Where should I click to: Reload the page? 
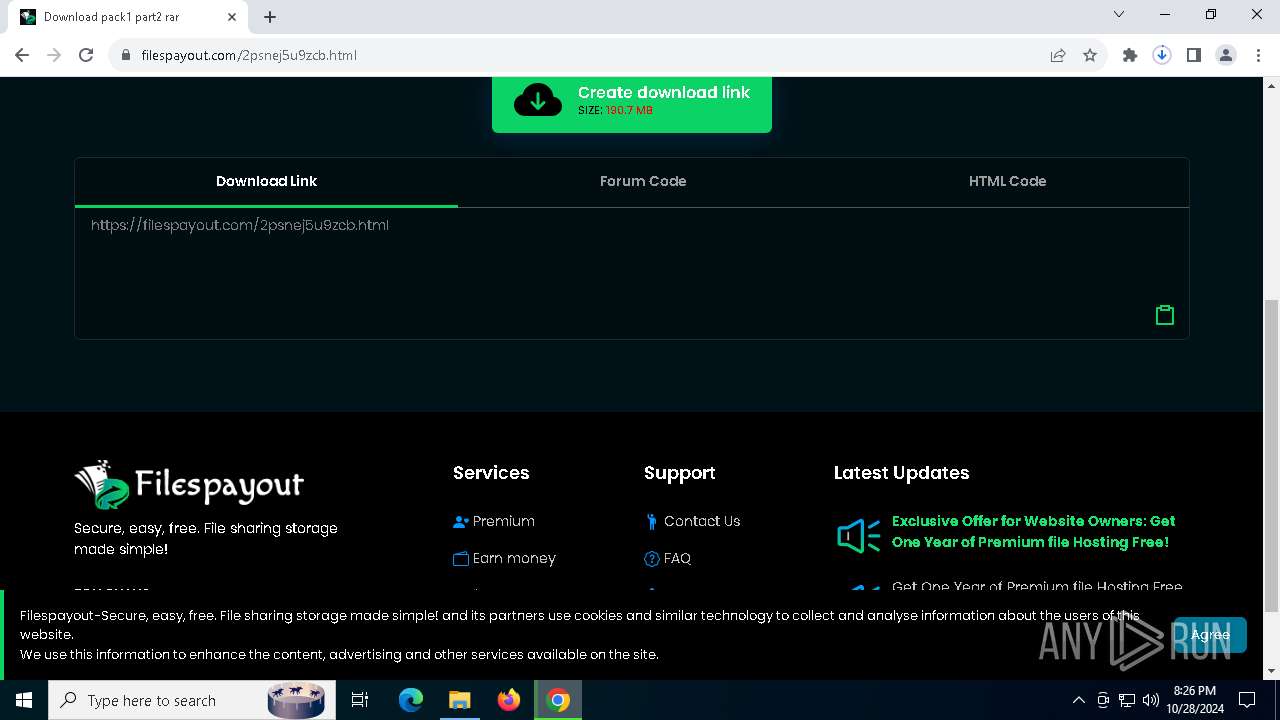coord(86,55)
